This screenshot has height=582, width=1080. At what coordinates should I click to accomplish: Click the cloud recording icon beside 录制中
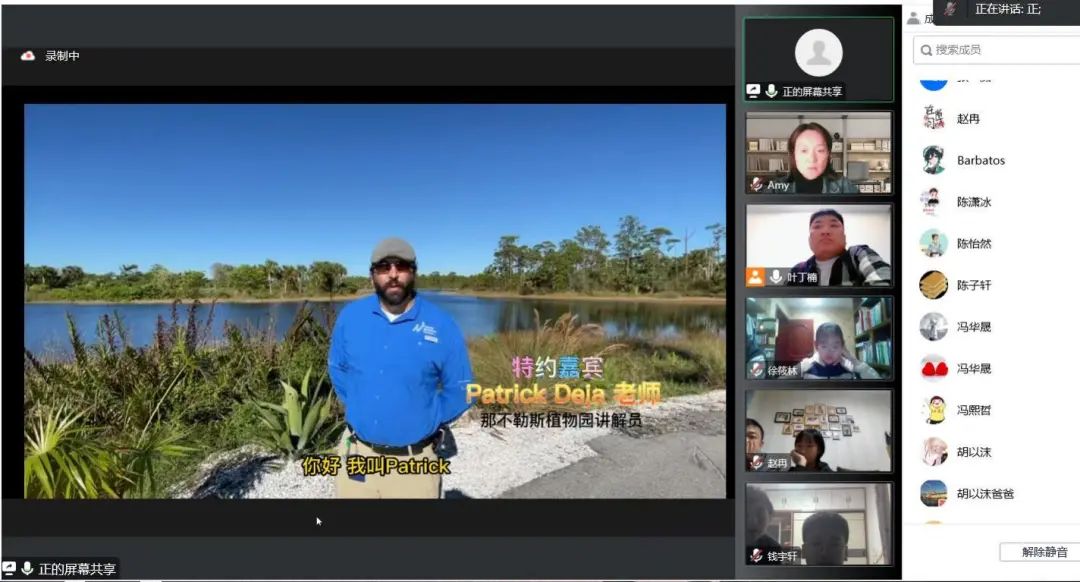(x=28, y=56)
